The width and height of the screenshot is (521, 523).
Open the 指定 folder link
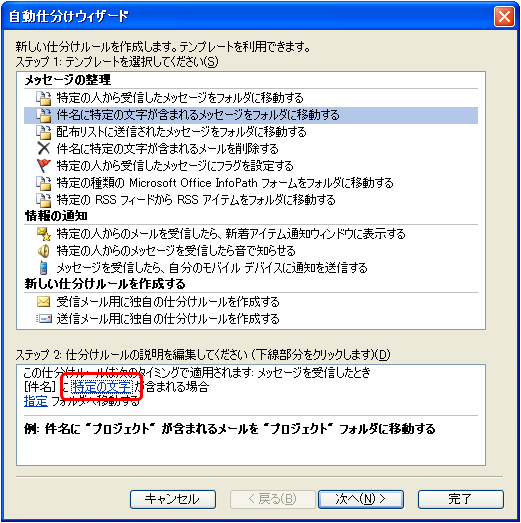tap(36, 401)
